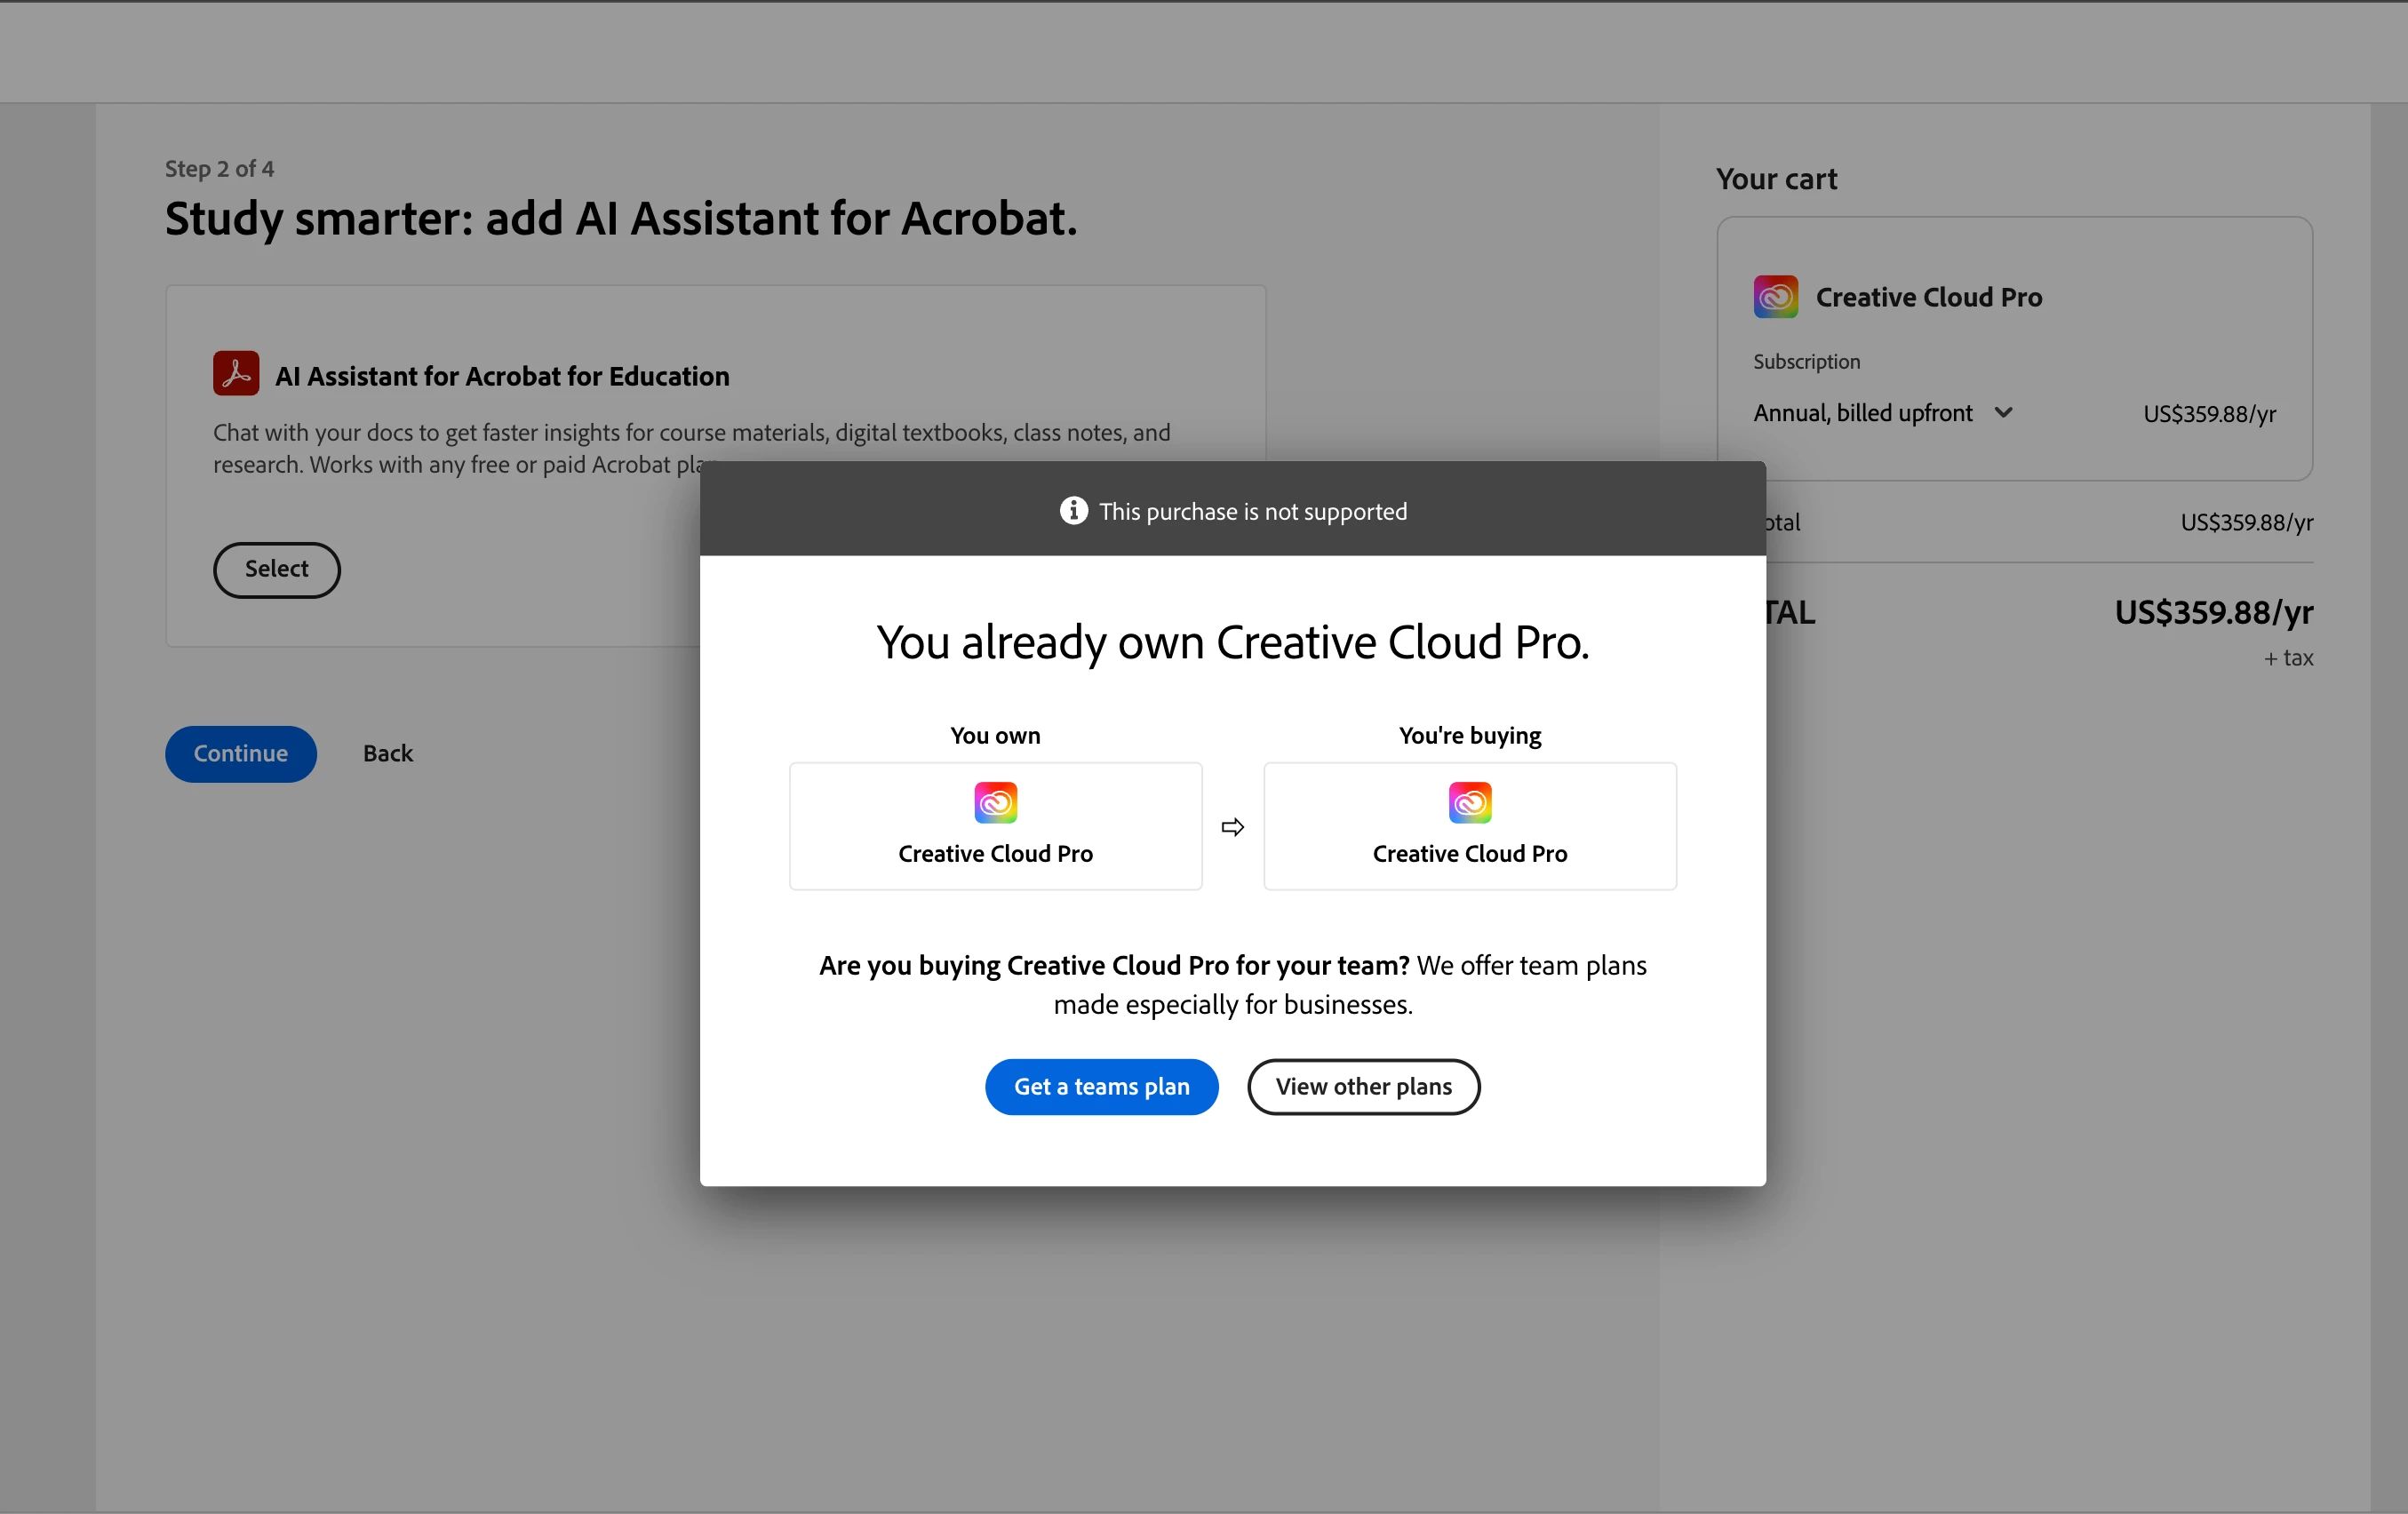Click the US$359.88/yr total price
Viewport: 2408px width, 1514px height.
(2213, 612)
